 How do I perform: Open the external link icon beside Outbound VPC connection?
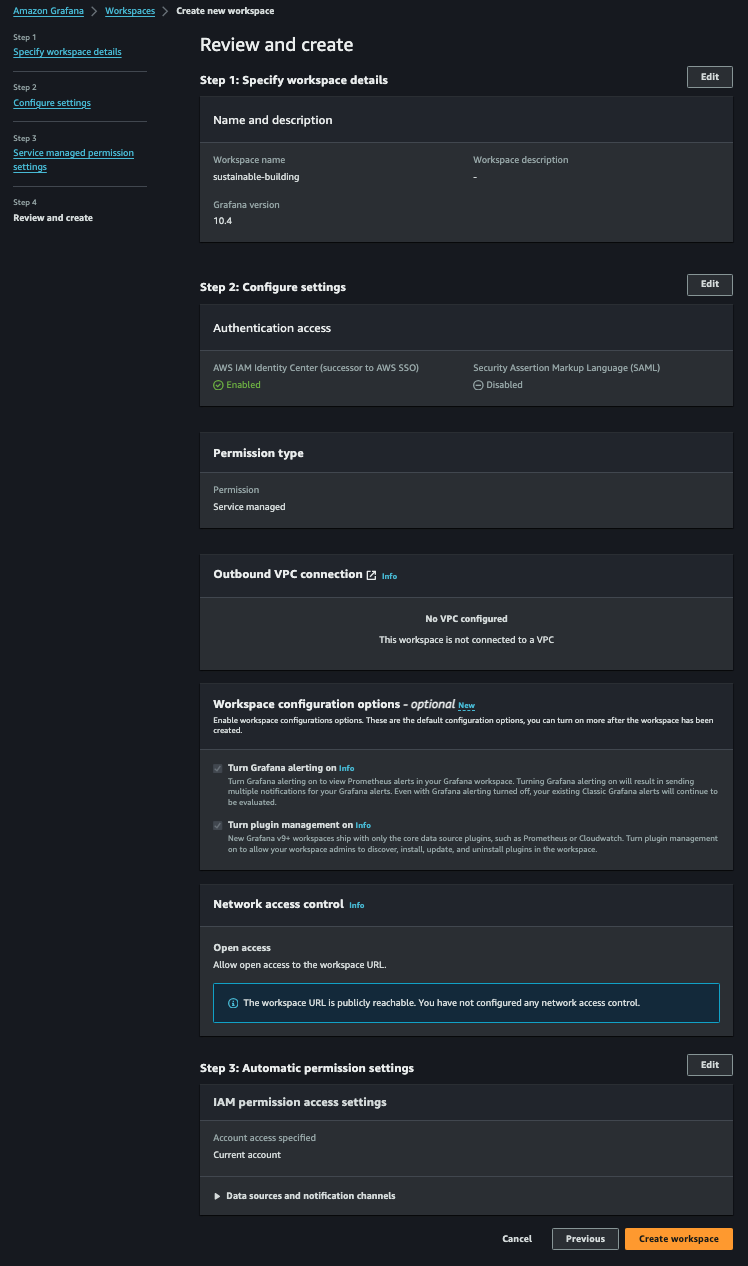[x=371, y=575]
